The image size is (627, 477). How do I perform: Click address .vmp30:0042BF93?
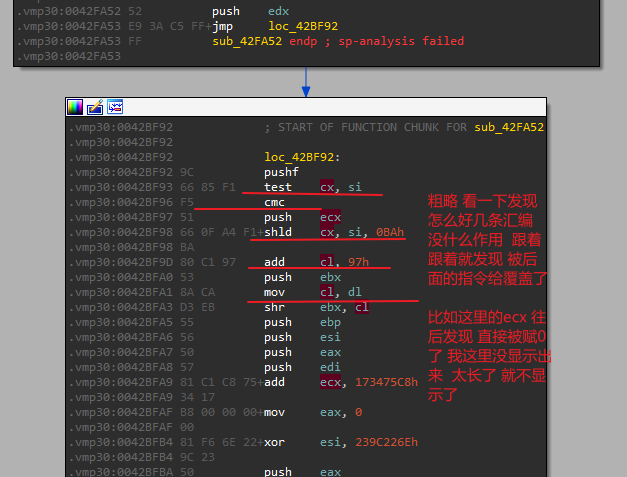[121, 187]
